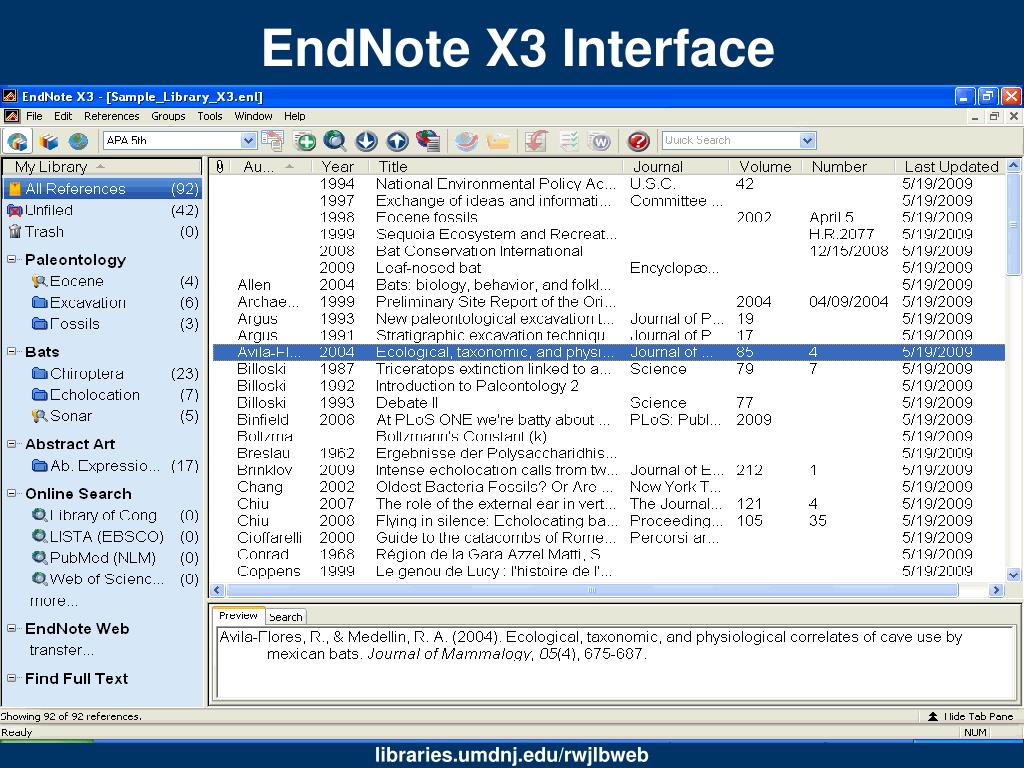Sort by the Year column header

coord(338,167)
